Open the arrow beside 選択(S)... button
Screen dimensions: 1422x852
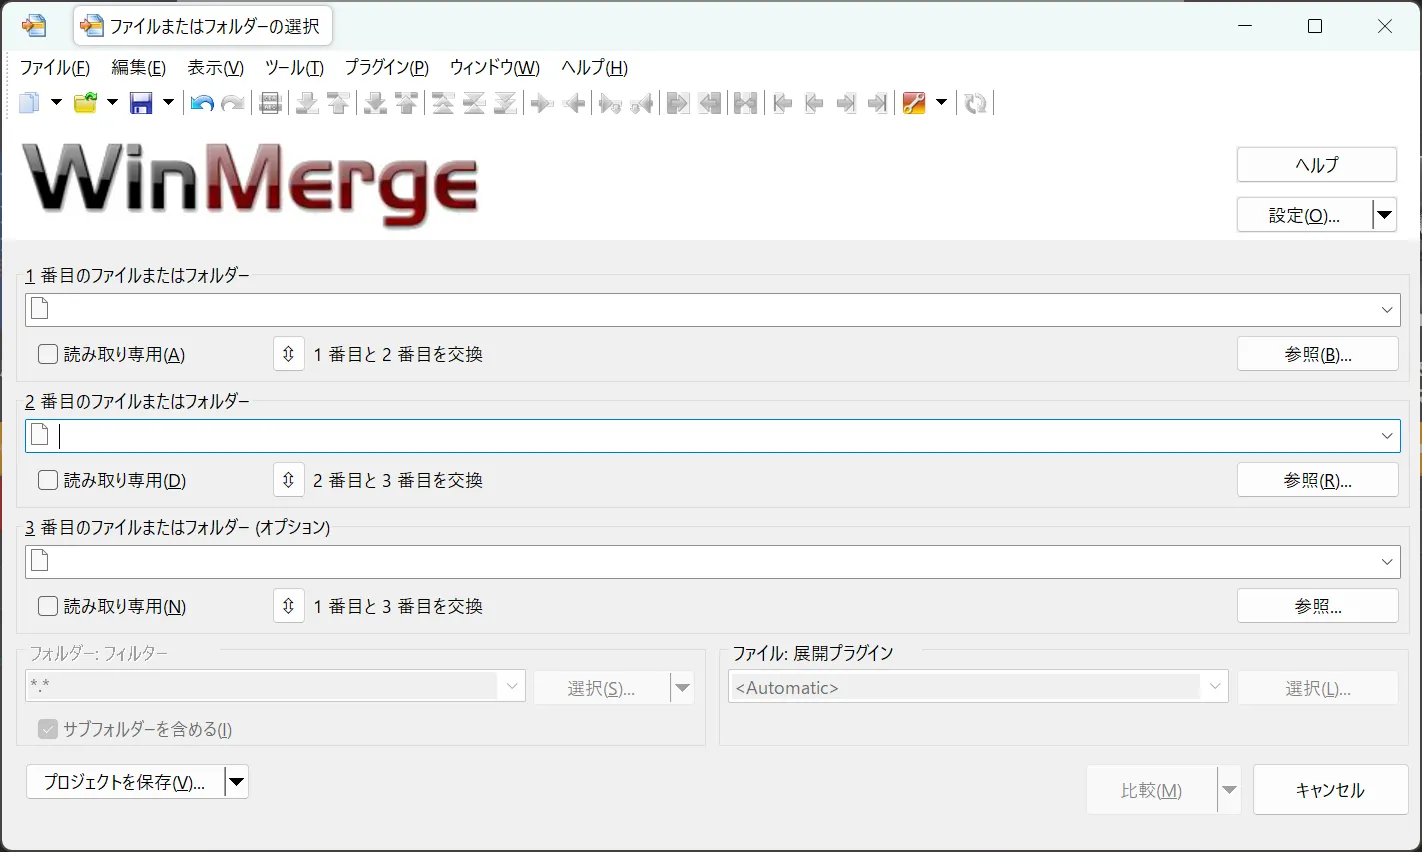pos(682,688)
